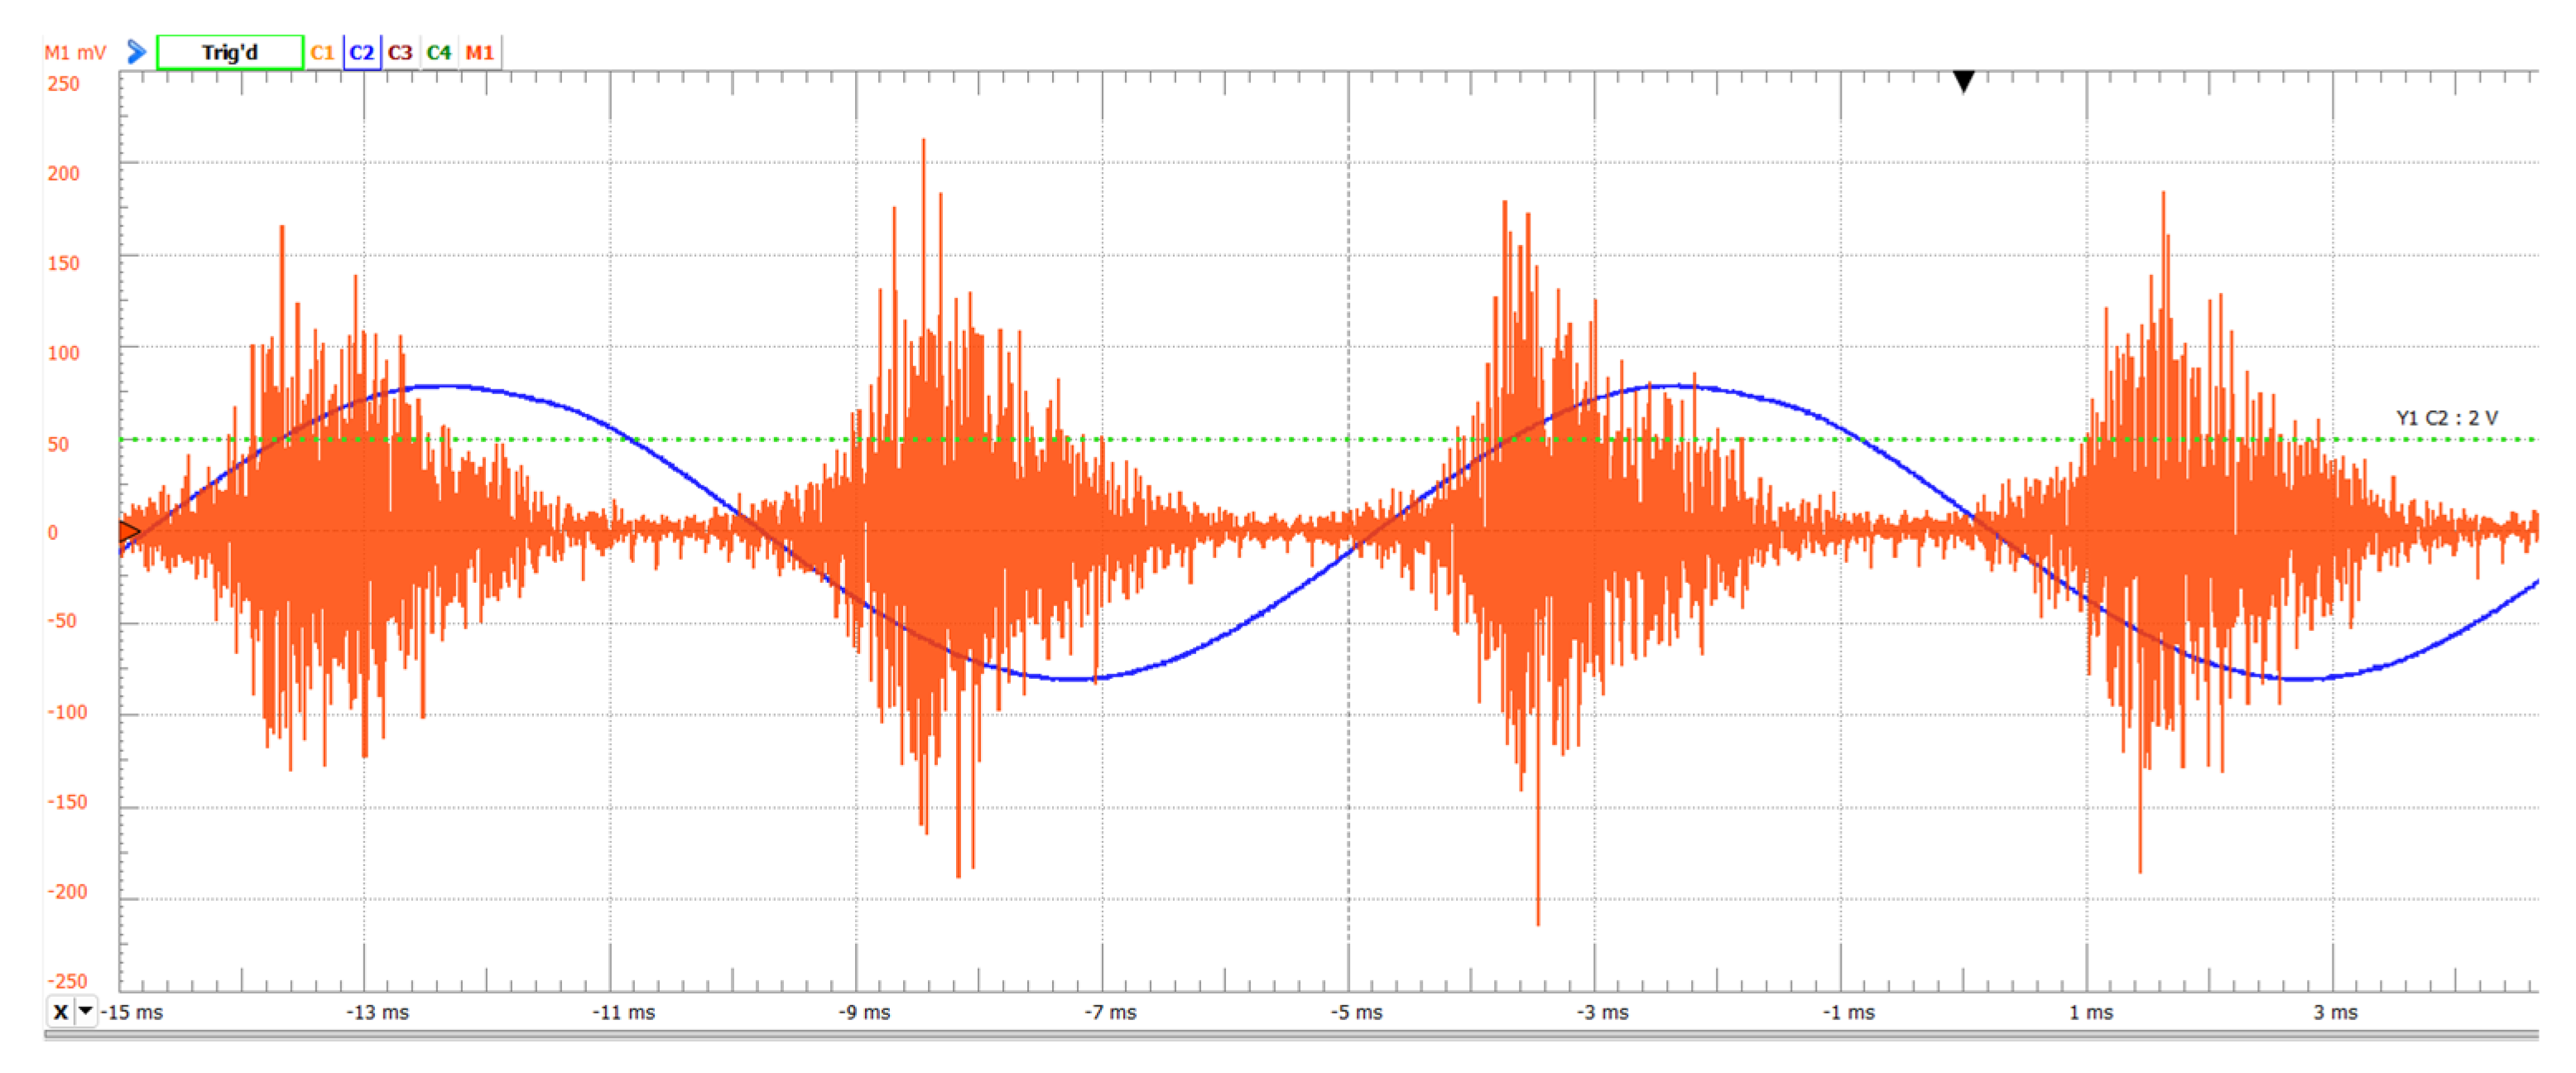Select the C2 channel tab
Viewport: 2576px width, 1073px height.
click(x=361, y=52)
